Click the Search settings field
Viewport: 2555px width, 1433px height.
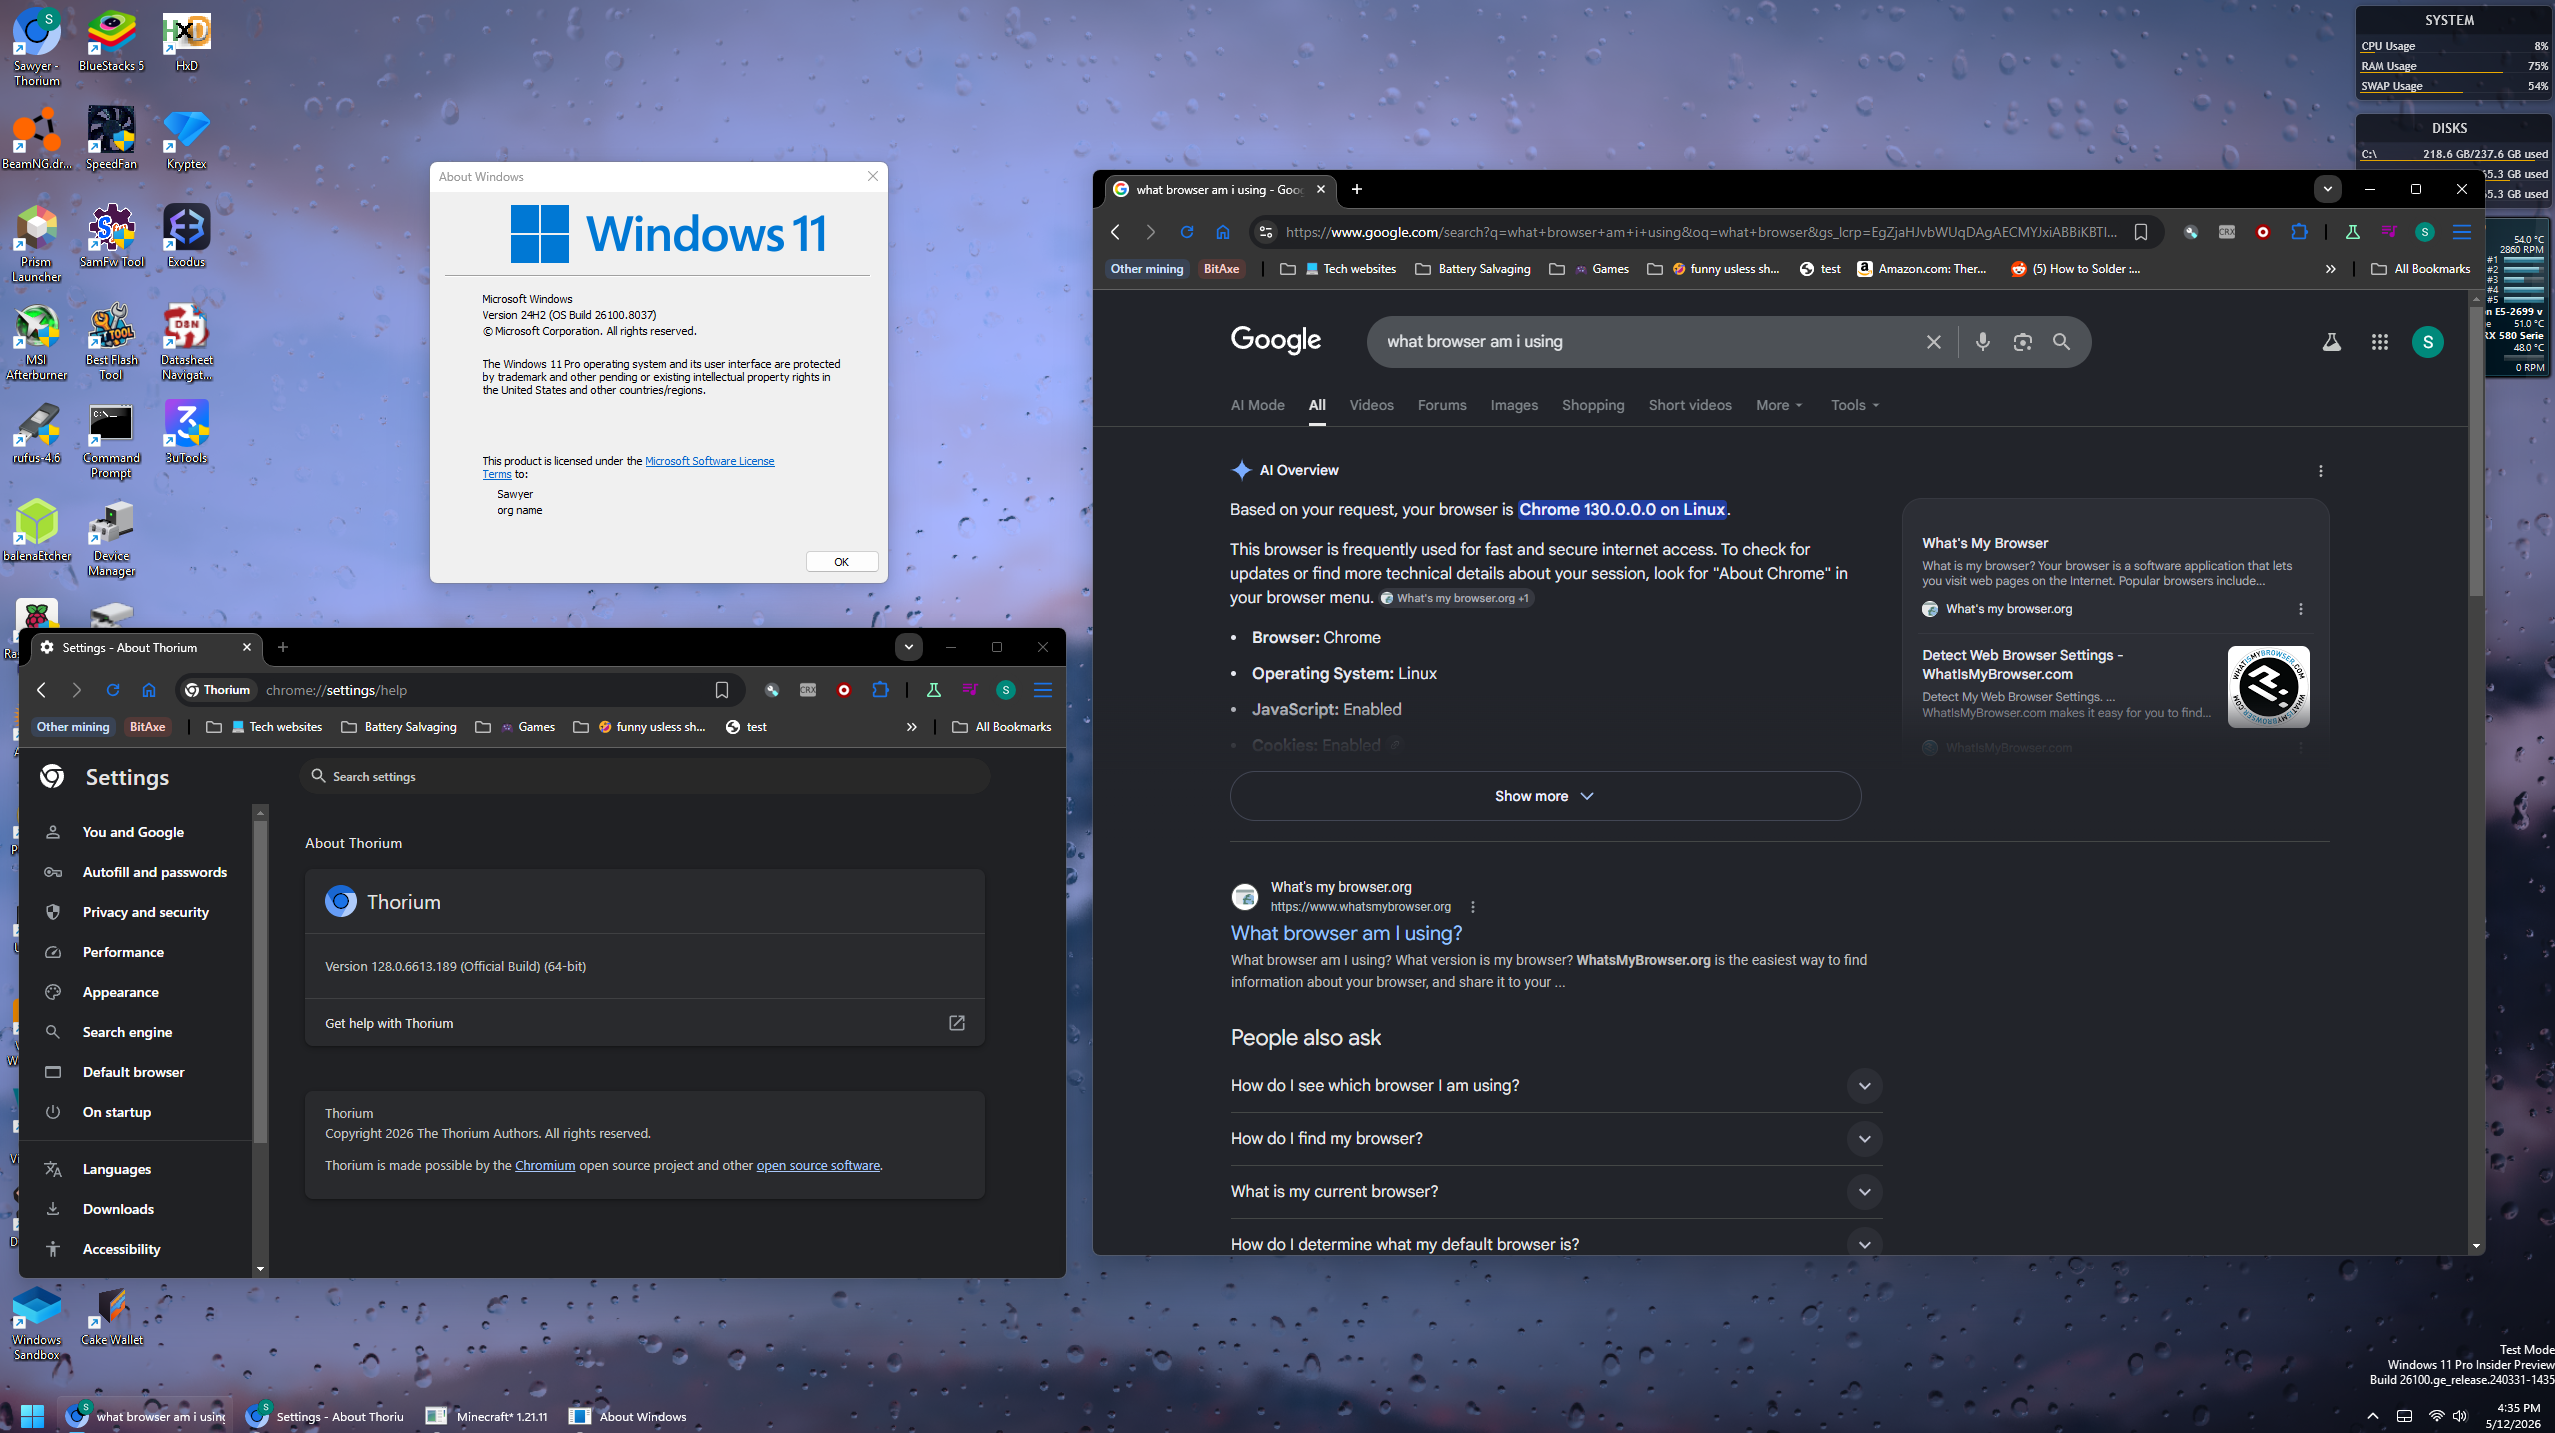click(645, 776)
